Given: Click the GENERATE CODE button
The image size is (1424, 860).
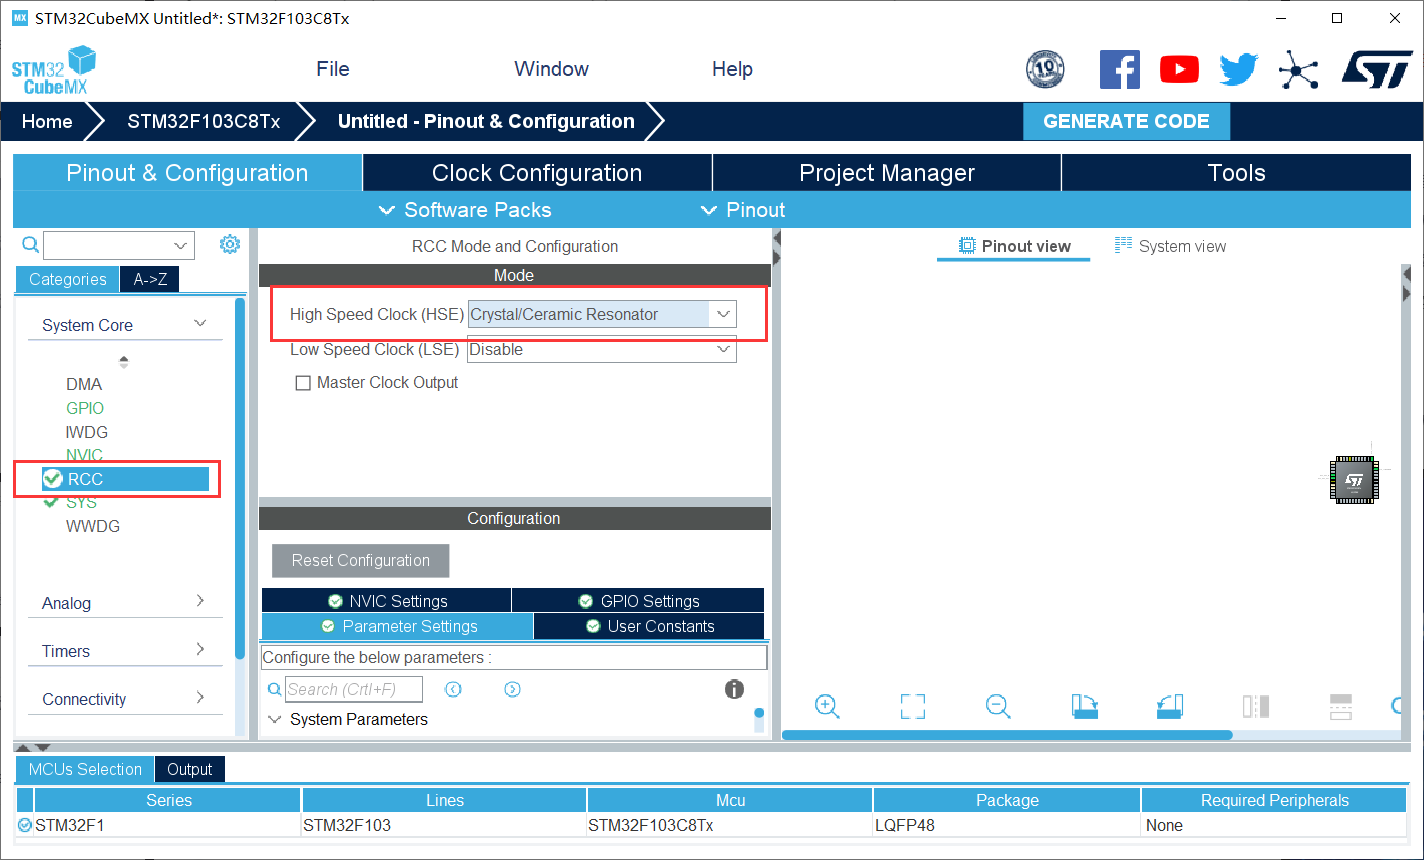Looking at the screenshot, I should (1126, 121).
